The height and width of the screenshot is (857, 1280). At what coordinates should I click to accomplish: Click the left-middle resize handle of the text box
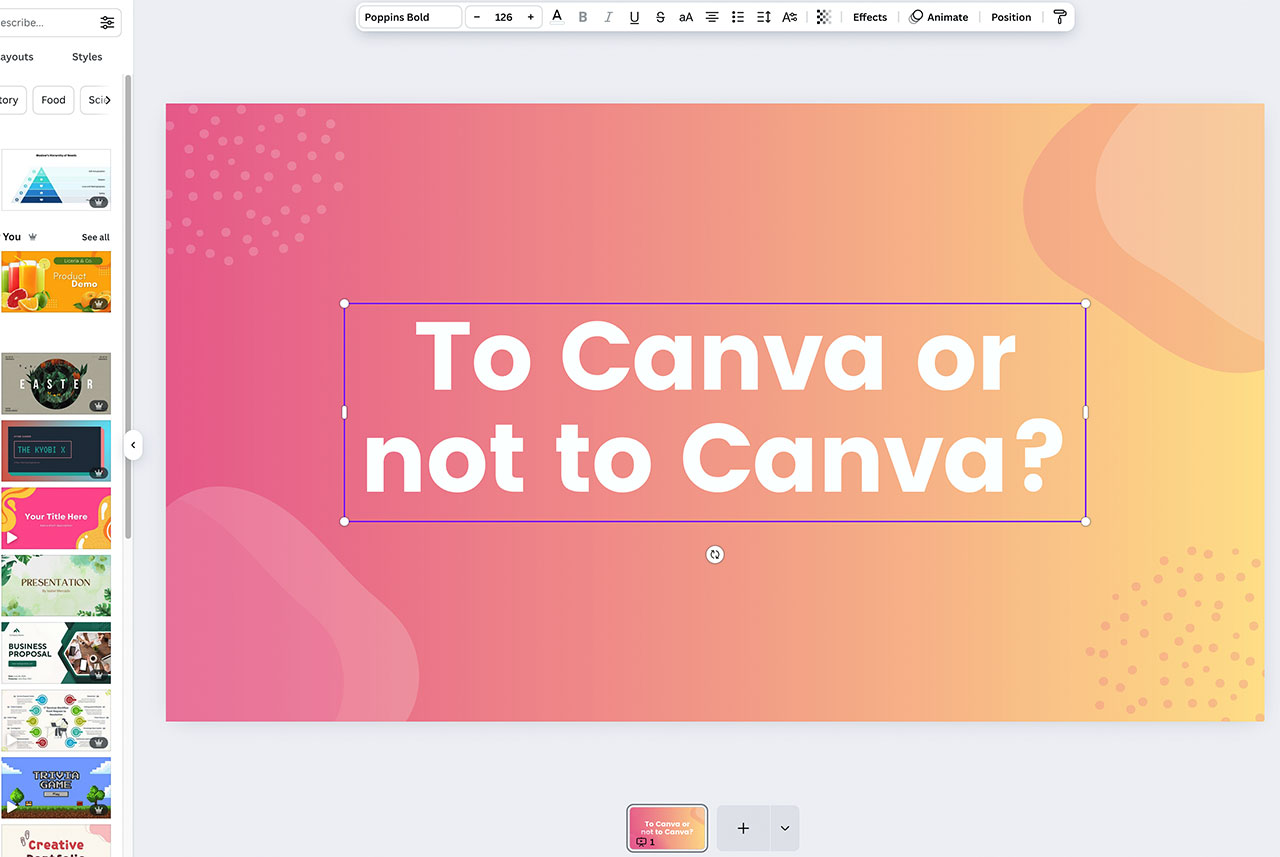coord(345,412)
